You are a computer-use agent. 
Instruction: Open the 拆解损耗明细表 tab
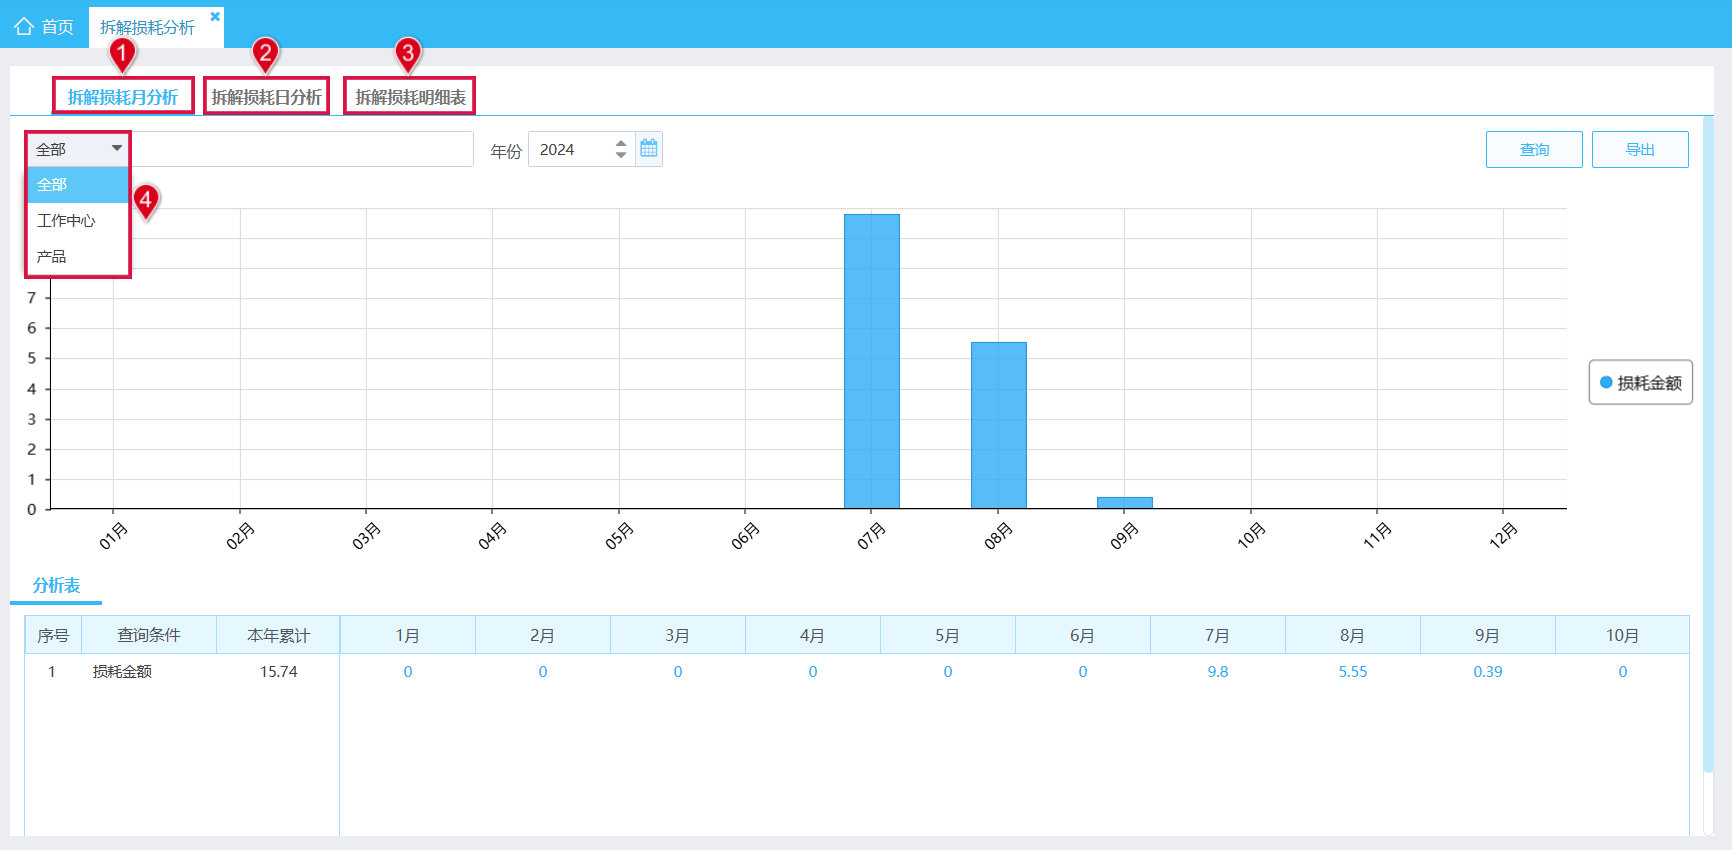click(410, 97)
